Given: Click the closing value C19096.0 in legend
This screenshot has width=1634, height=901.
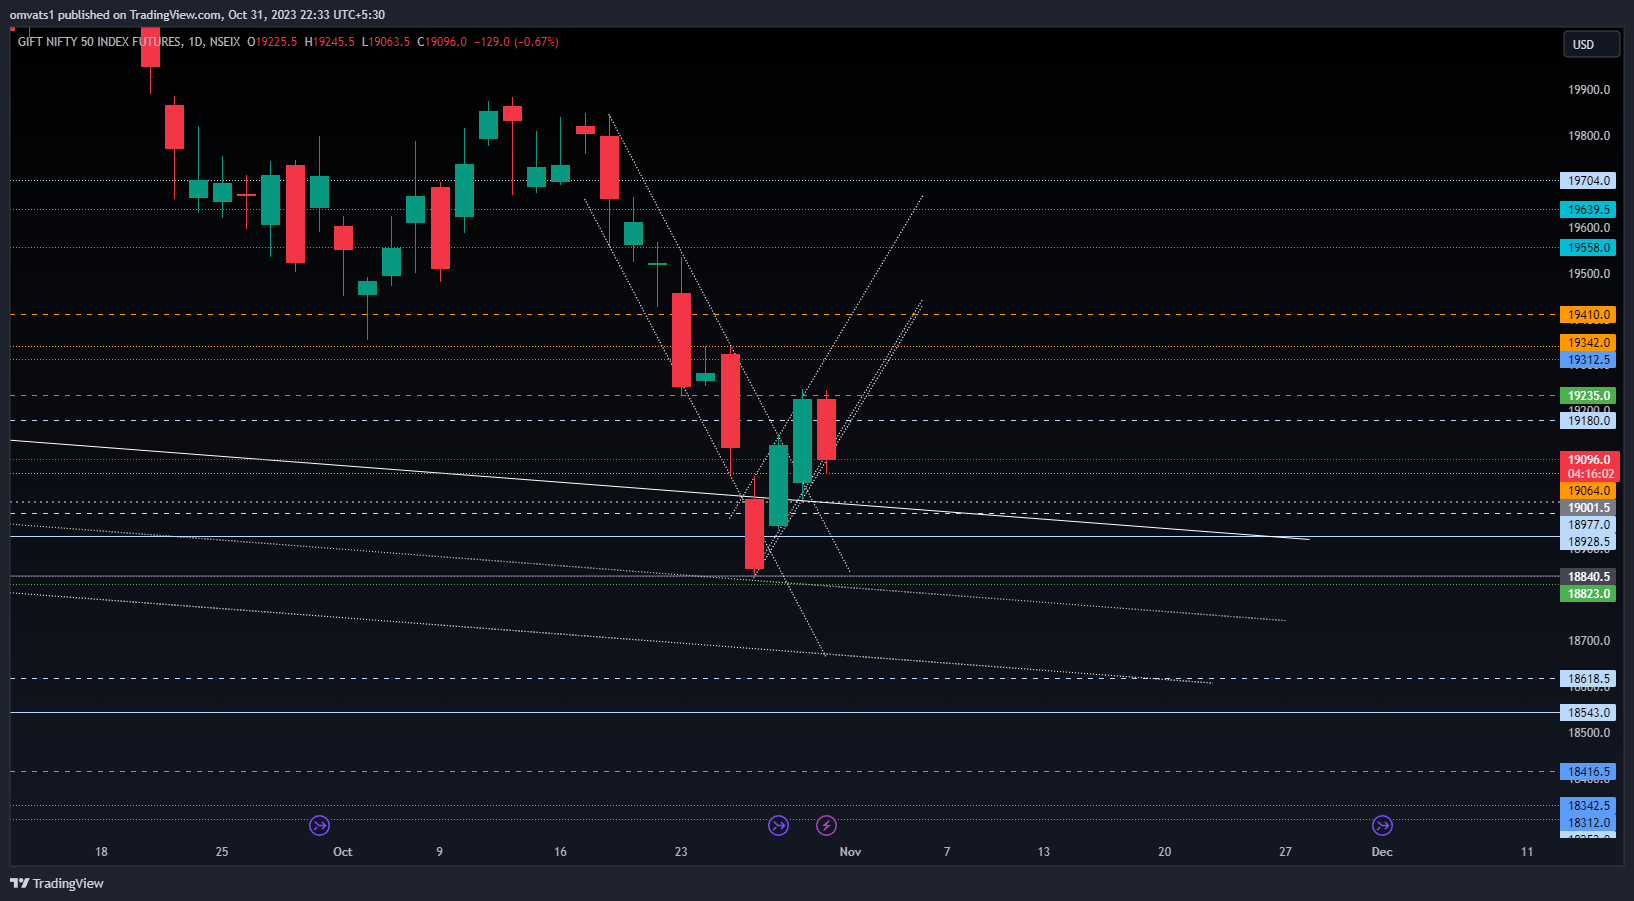Looking at the screenshot, I should [442, 42].
